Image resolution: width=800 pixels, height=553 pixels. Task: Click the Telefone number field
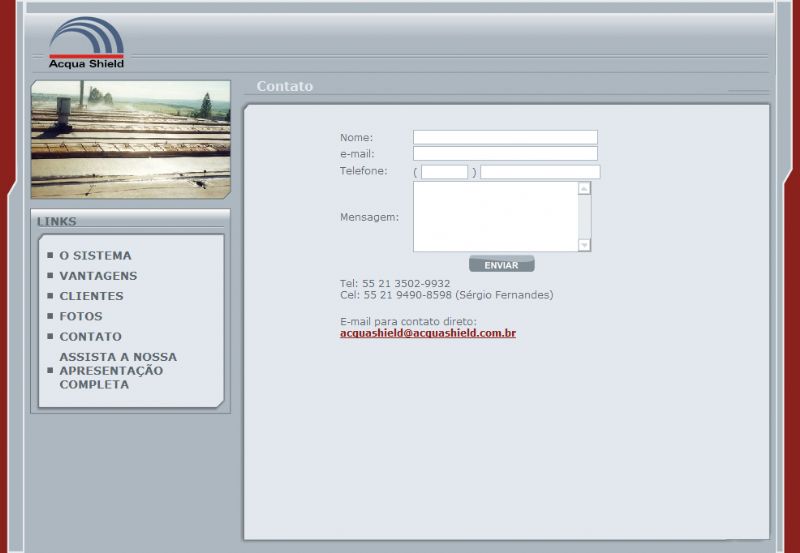(x=540, y=172)
